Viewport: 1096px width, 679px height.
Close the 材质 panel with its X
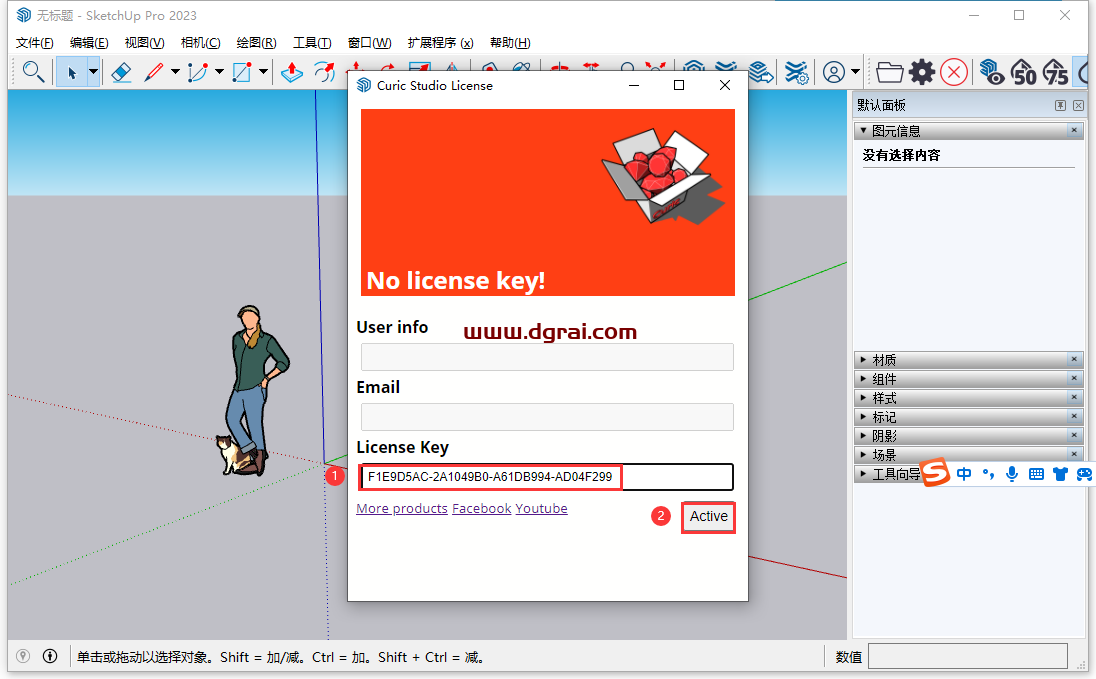(x=1074, y=359)
